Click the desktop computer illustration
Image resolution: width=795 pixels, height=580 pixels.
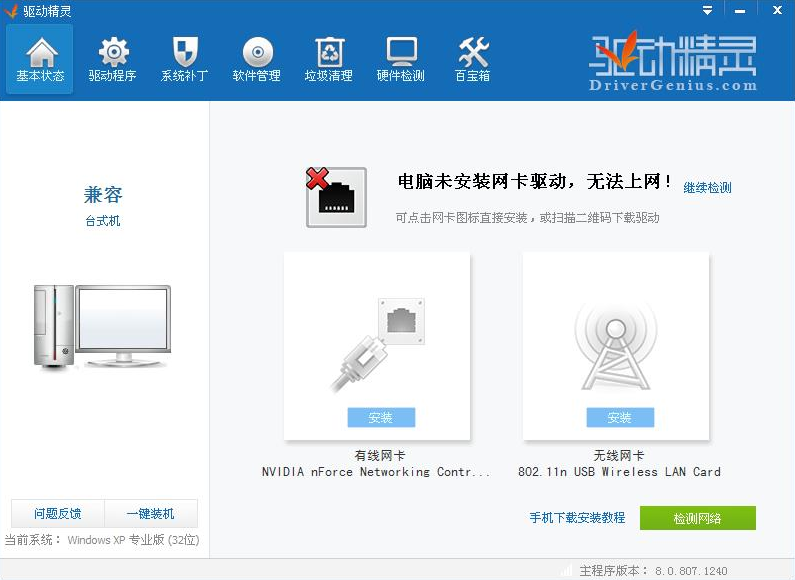coord(102,326)
